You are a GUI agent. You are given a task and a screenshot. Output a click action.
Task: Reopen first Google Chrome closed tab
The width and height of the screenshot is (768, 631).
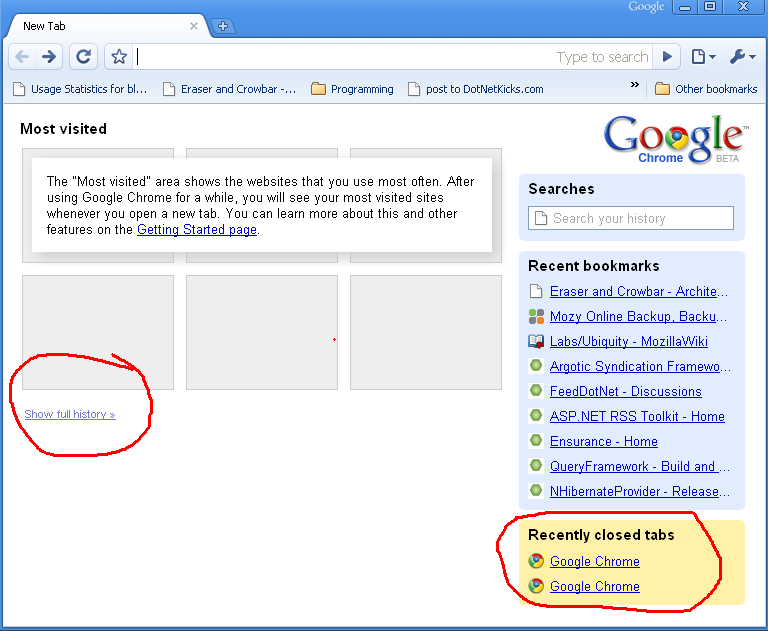(595, 561)
